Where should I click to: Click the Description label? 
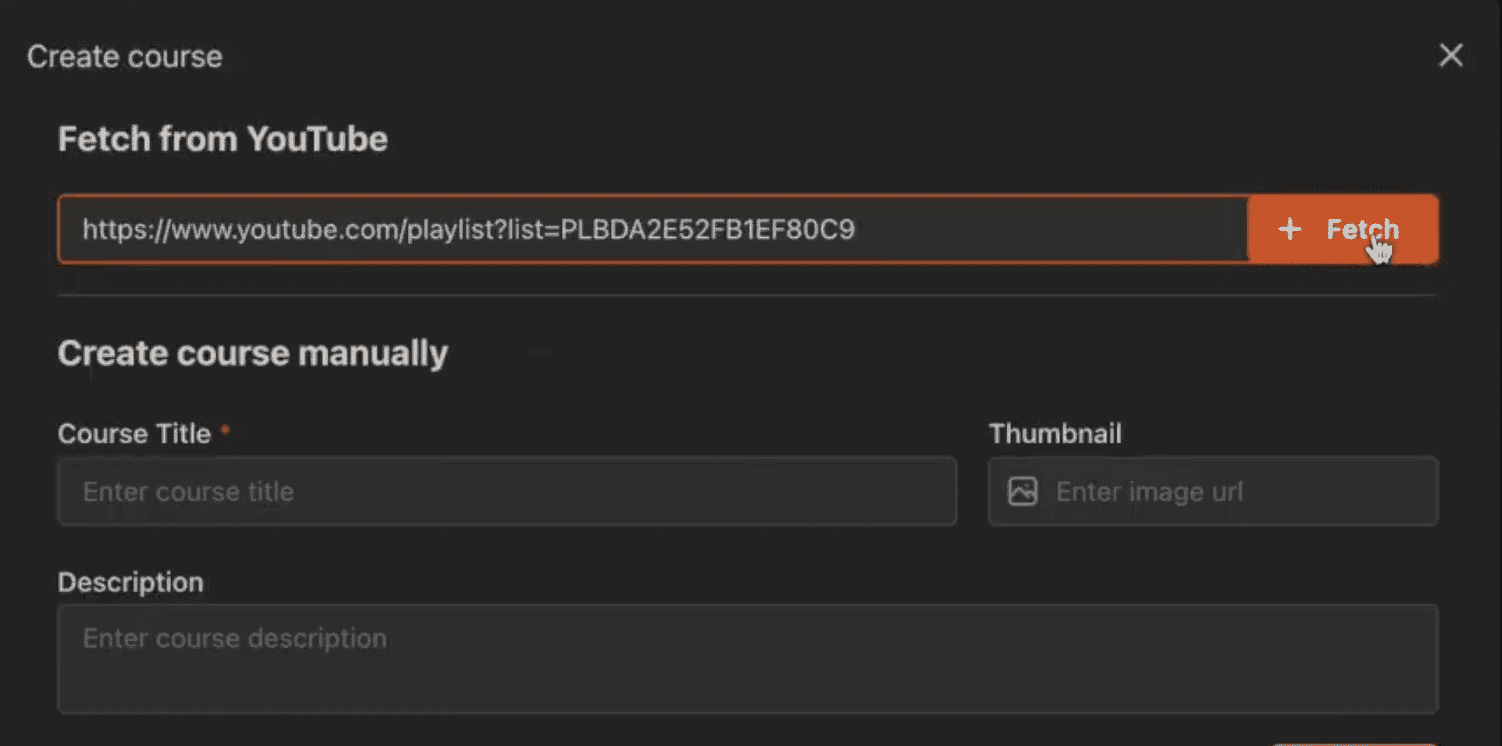131,582
